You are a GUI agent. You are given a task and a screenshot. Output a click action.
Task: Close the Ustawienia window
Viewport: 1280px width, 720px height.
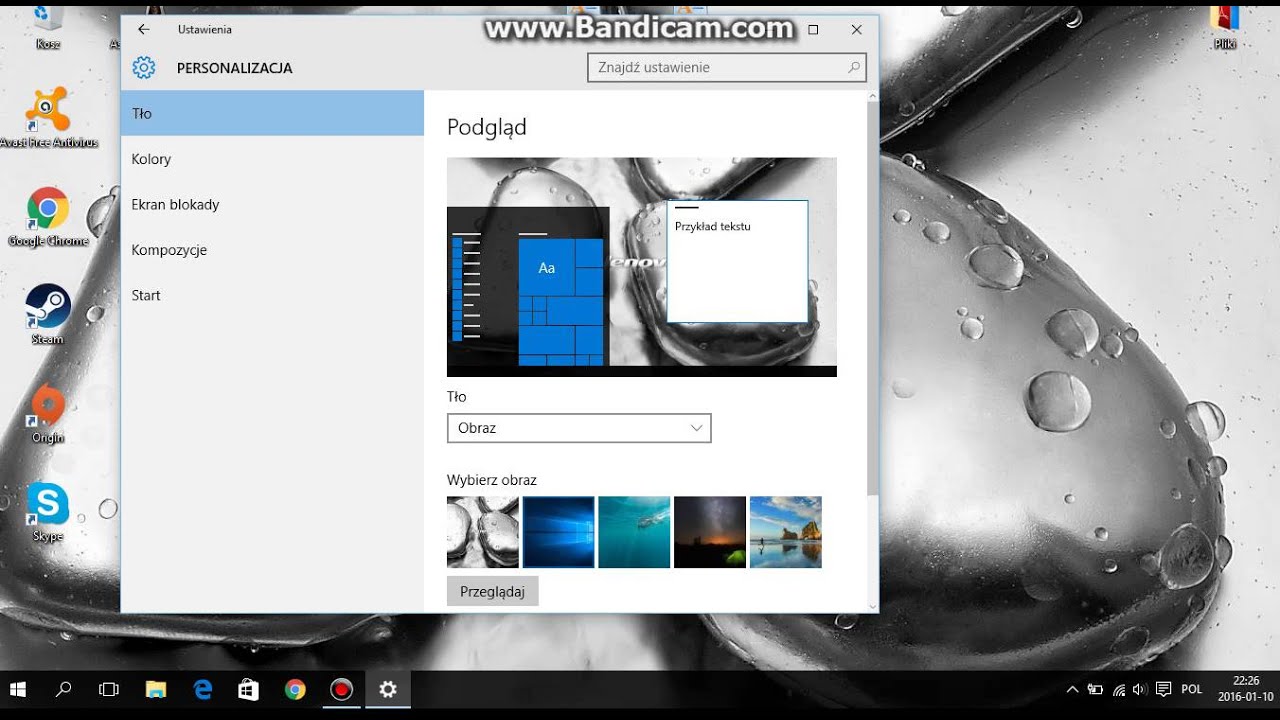tap(856, 30)
